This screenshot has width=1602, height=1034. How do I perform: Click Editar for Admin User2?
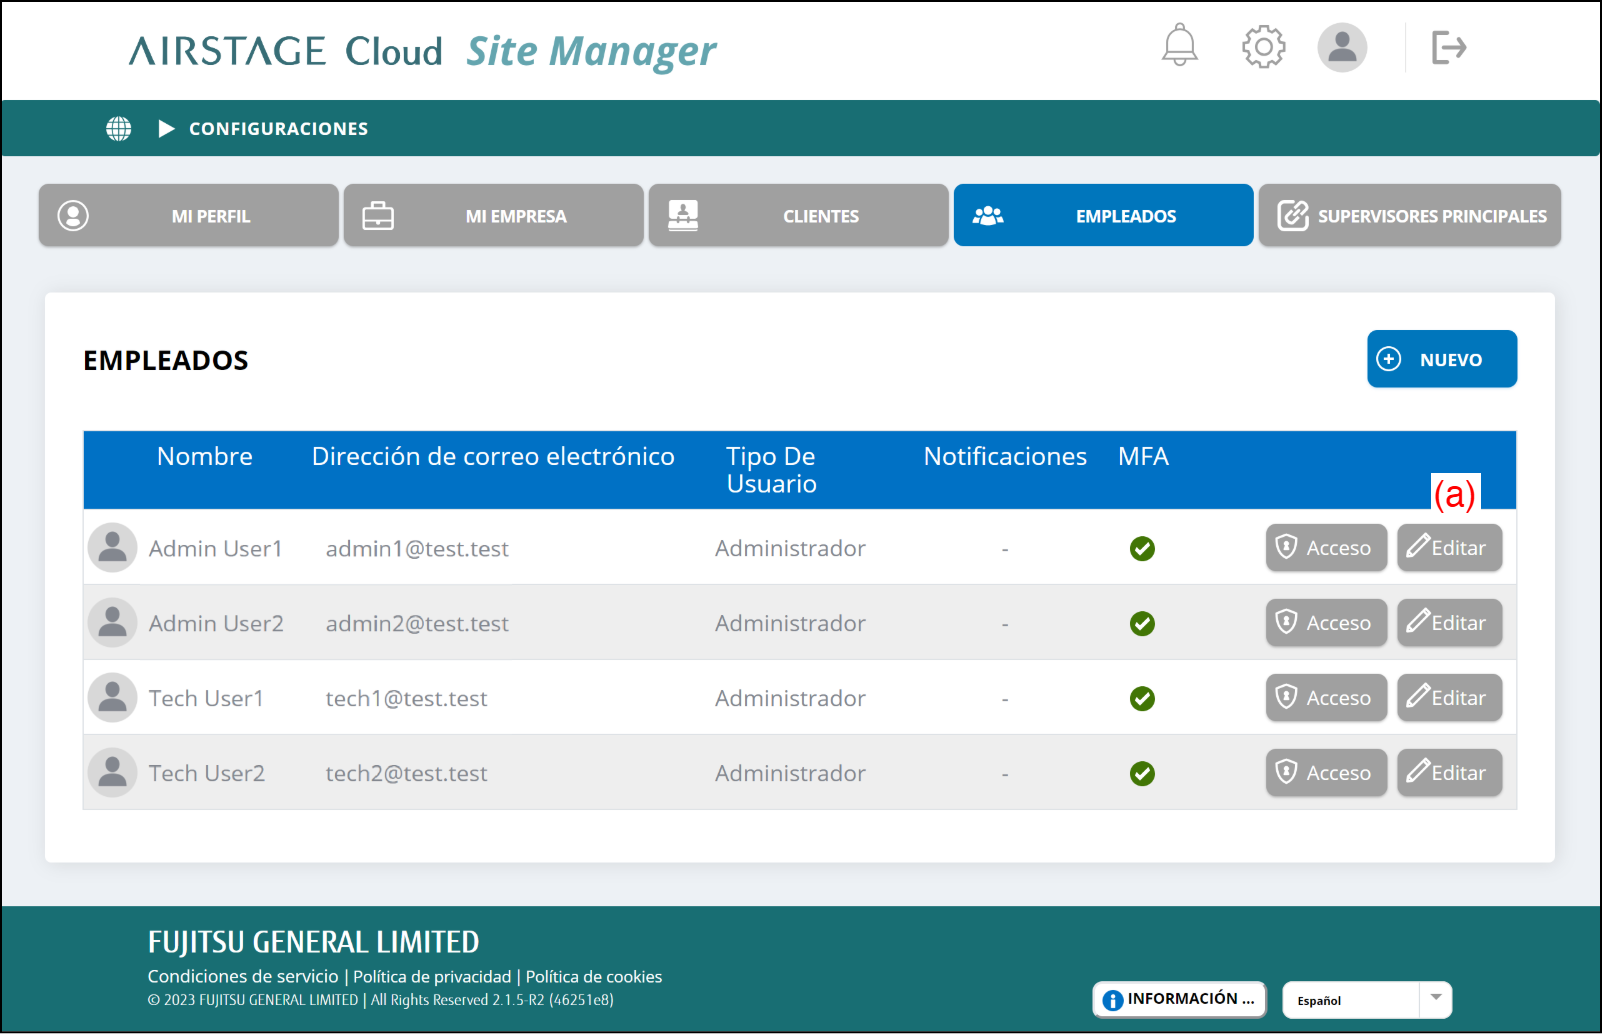tap(1449, 623)
